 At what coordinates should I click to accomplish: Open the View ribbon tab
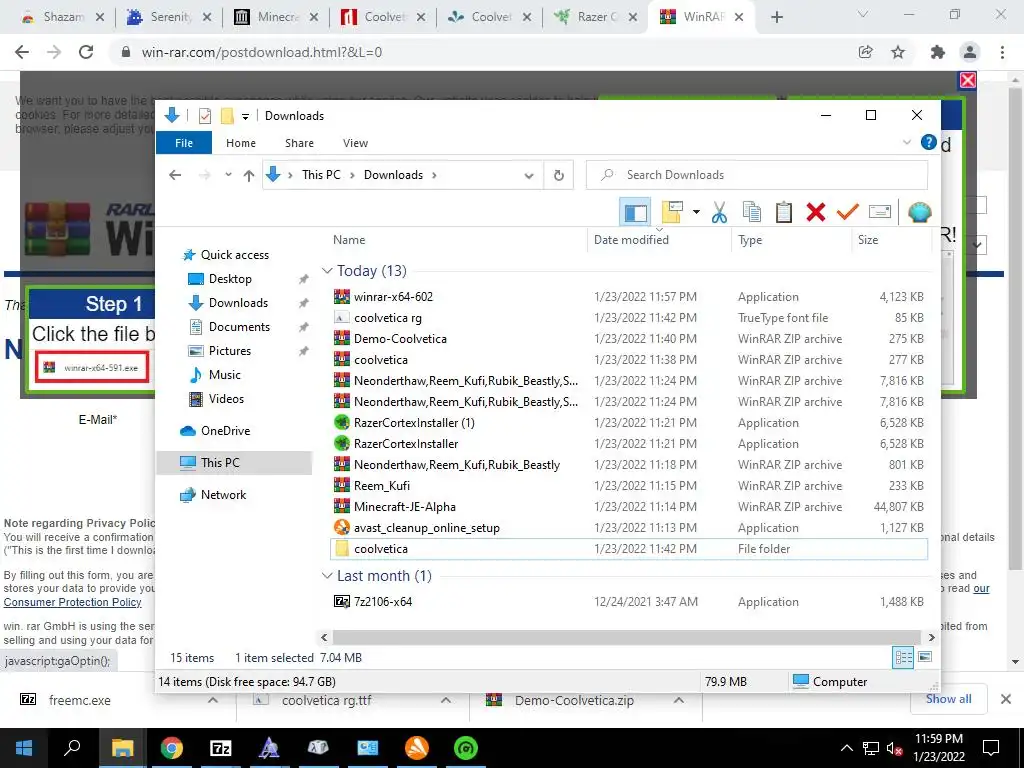click(x=355, y=143)
